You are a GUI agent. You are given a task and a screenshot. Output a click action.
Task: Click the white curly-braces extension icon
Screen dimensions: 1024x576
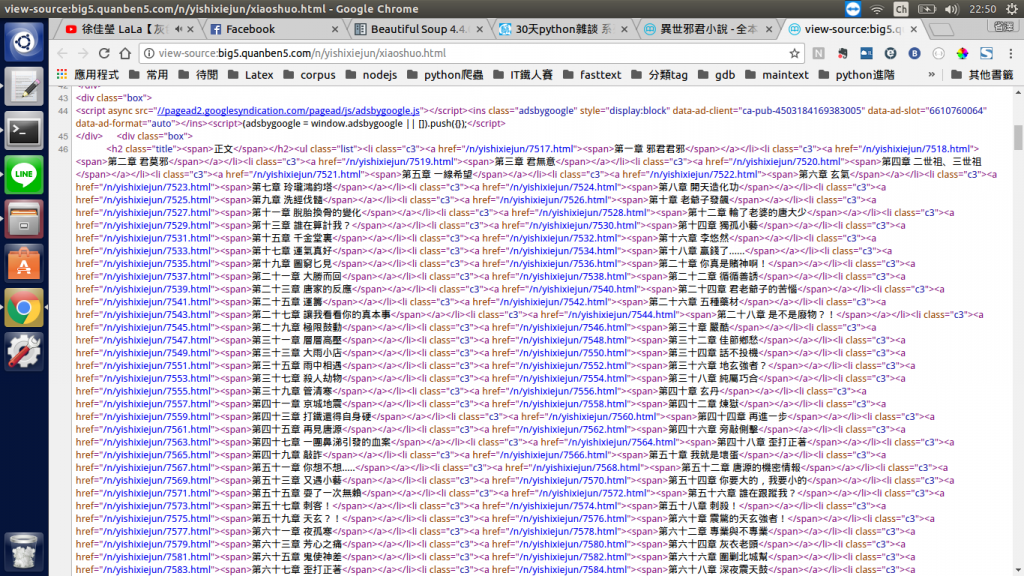point(938,54)
